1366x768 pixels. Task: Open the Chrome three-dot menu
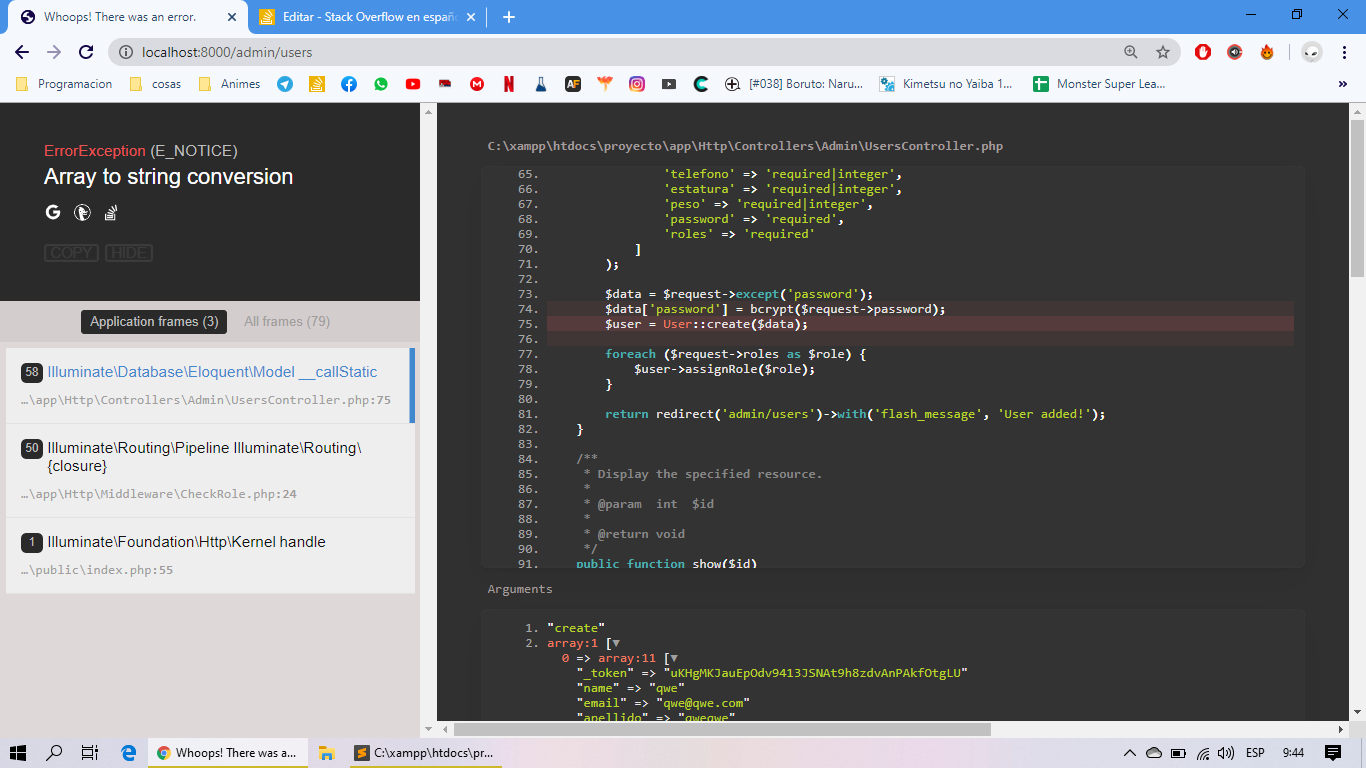coord(1343,52)
